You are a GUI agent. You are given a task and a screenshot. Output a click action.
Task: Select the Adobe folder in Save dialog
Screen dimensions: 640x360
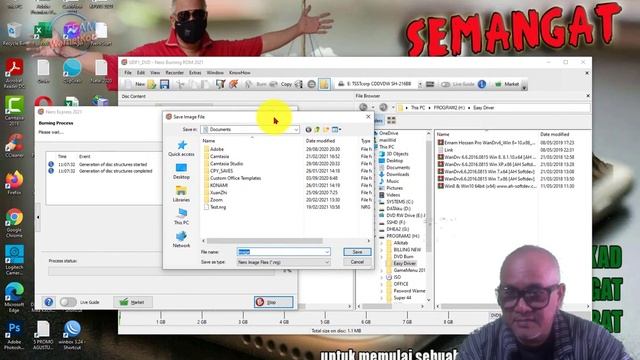coord(213,149)
